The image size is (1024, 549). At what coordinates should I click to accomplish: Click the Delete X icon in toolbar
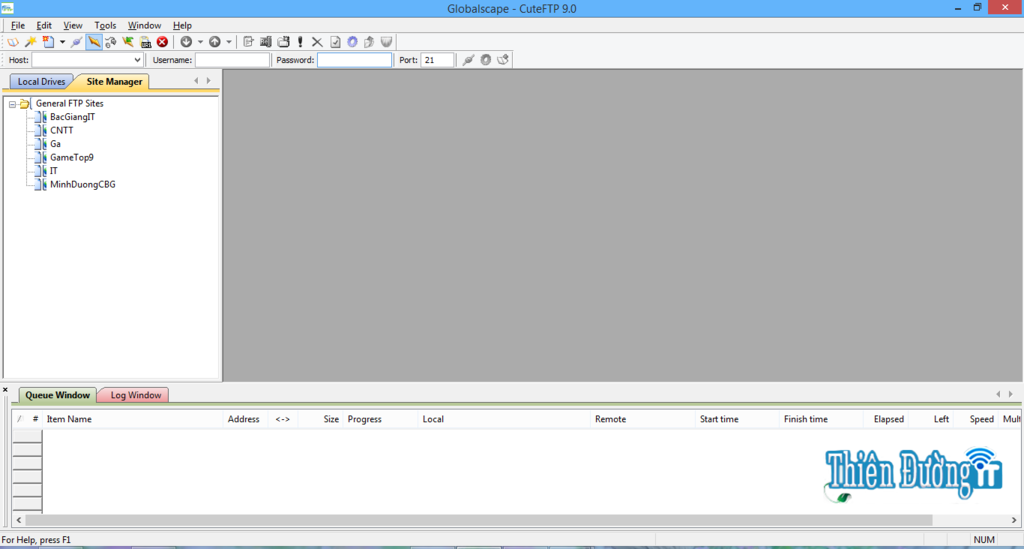pos(317,42)
